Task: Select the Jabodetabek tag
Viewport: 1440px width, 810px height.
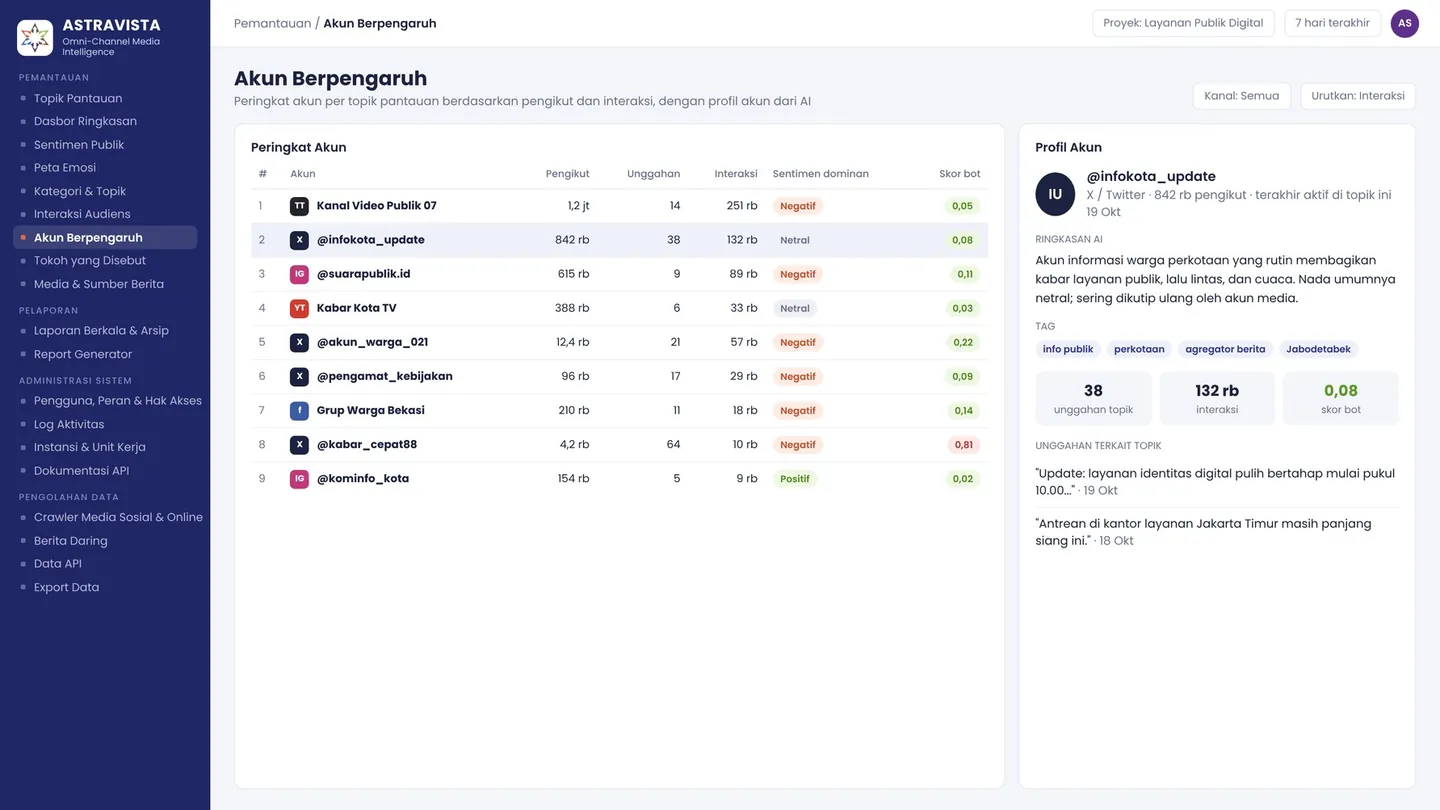Action: tap(1318, 349)
